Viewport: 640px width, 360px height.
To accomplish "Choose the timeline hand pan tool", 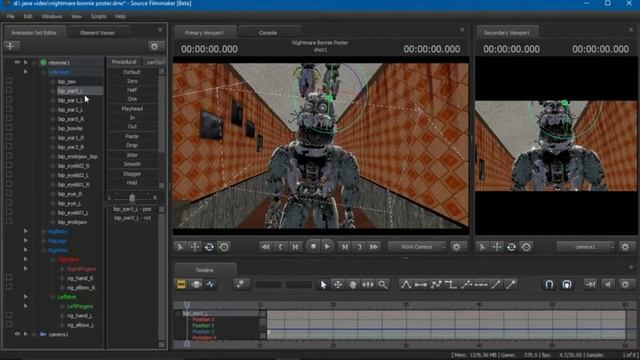I will 353,284.
